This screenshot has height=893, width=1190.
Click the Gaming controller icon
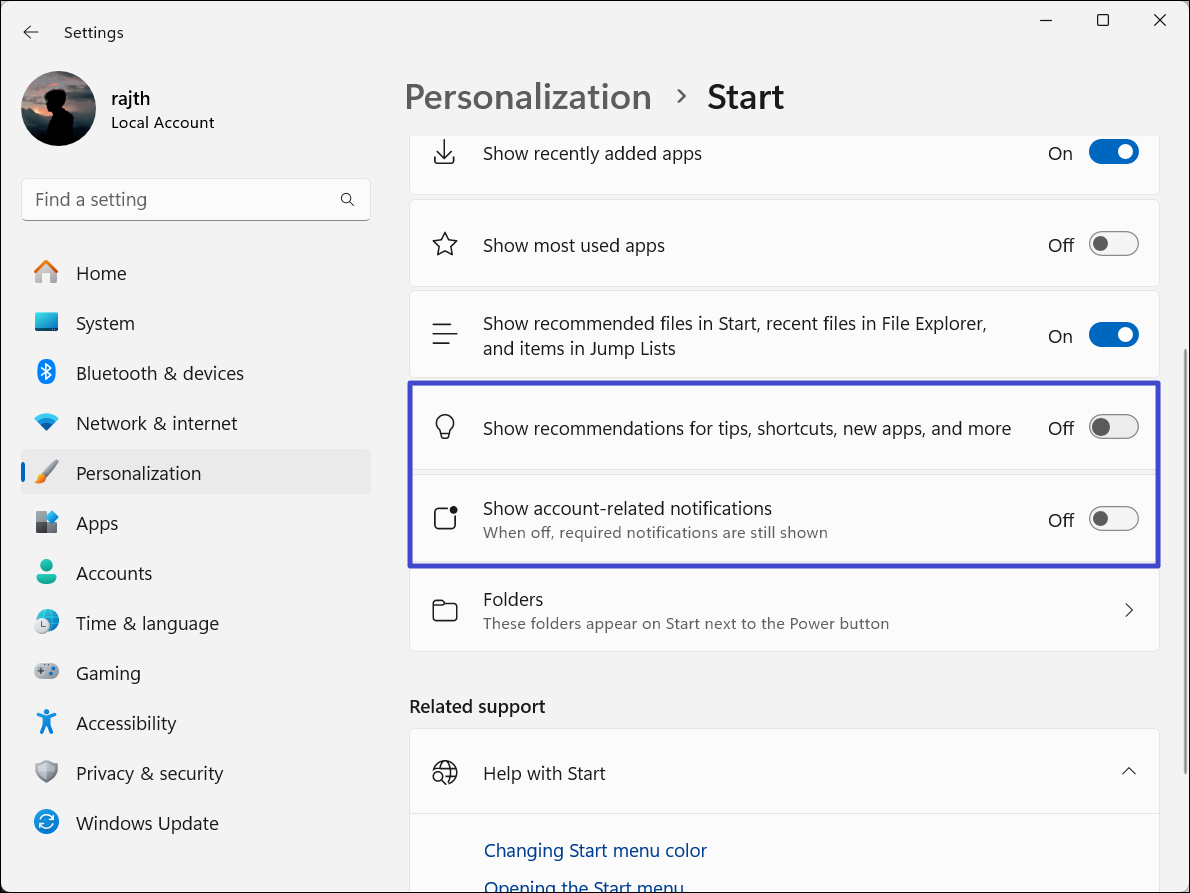46,673
